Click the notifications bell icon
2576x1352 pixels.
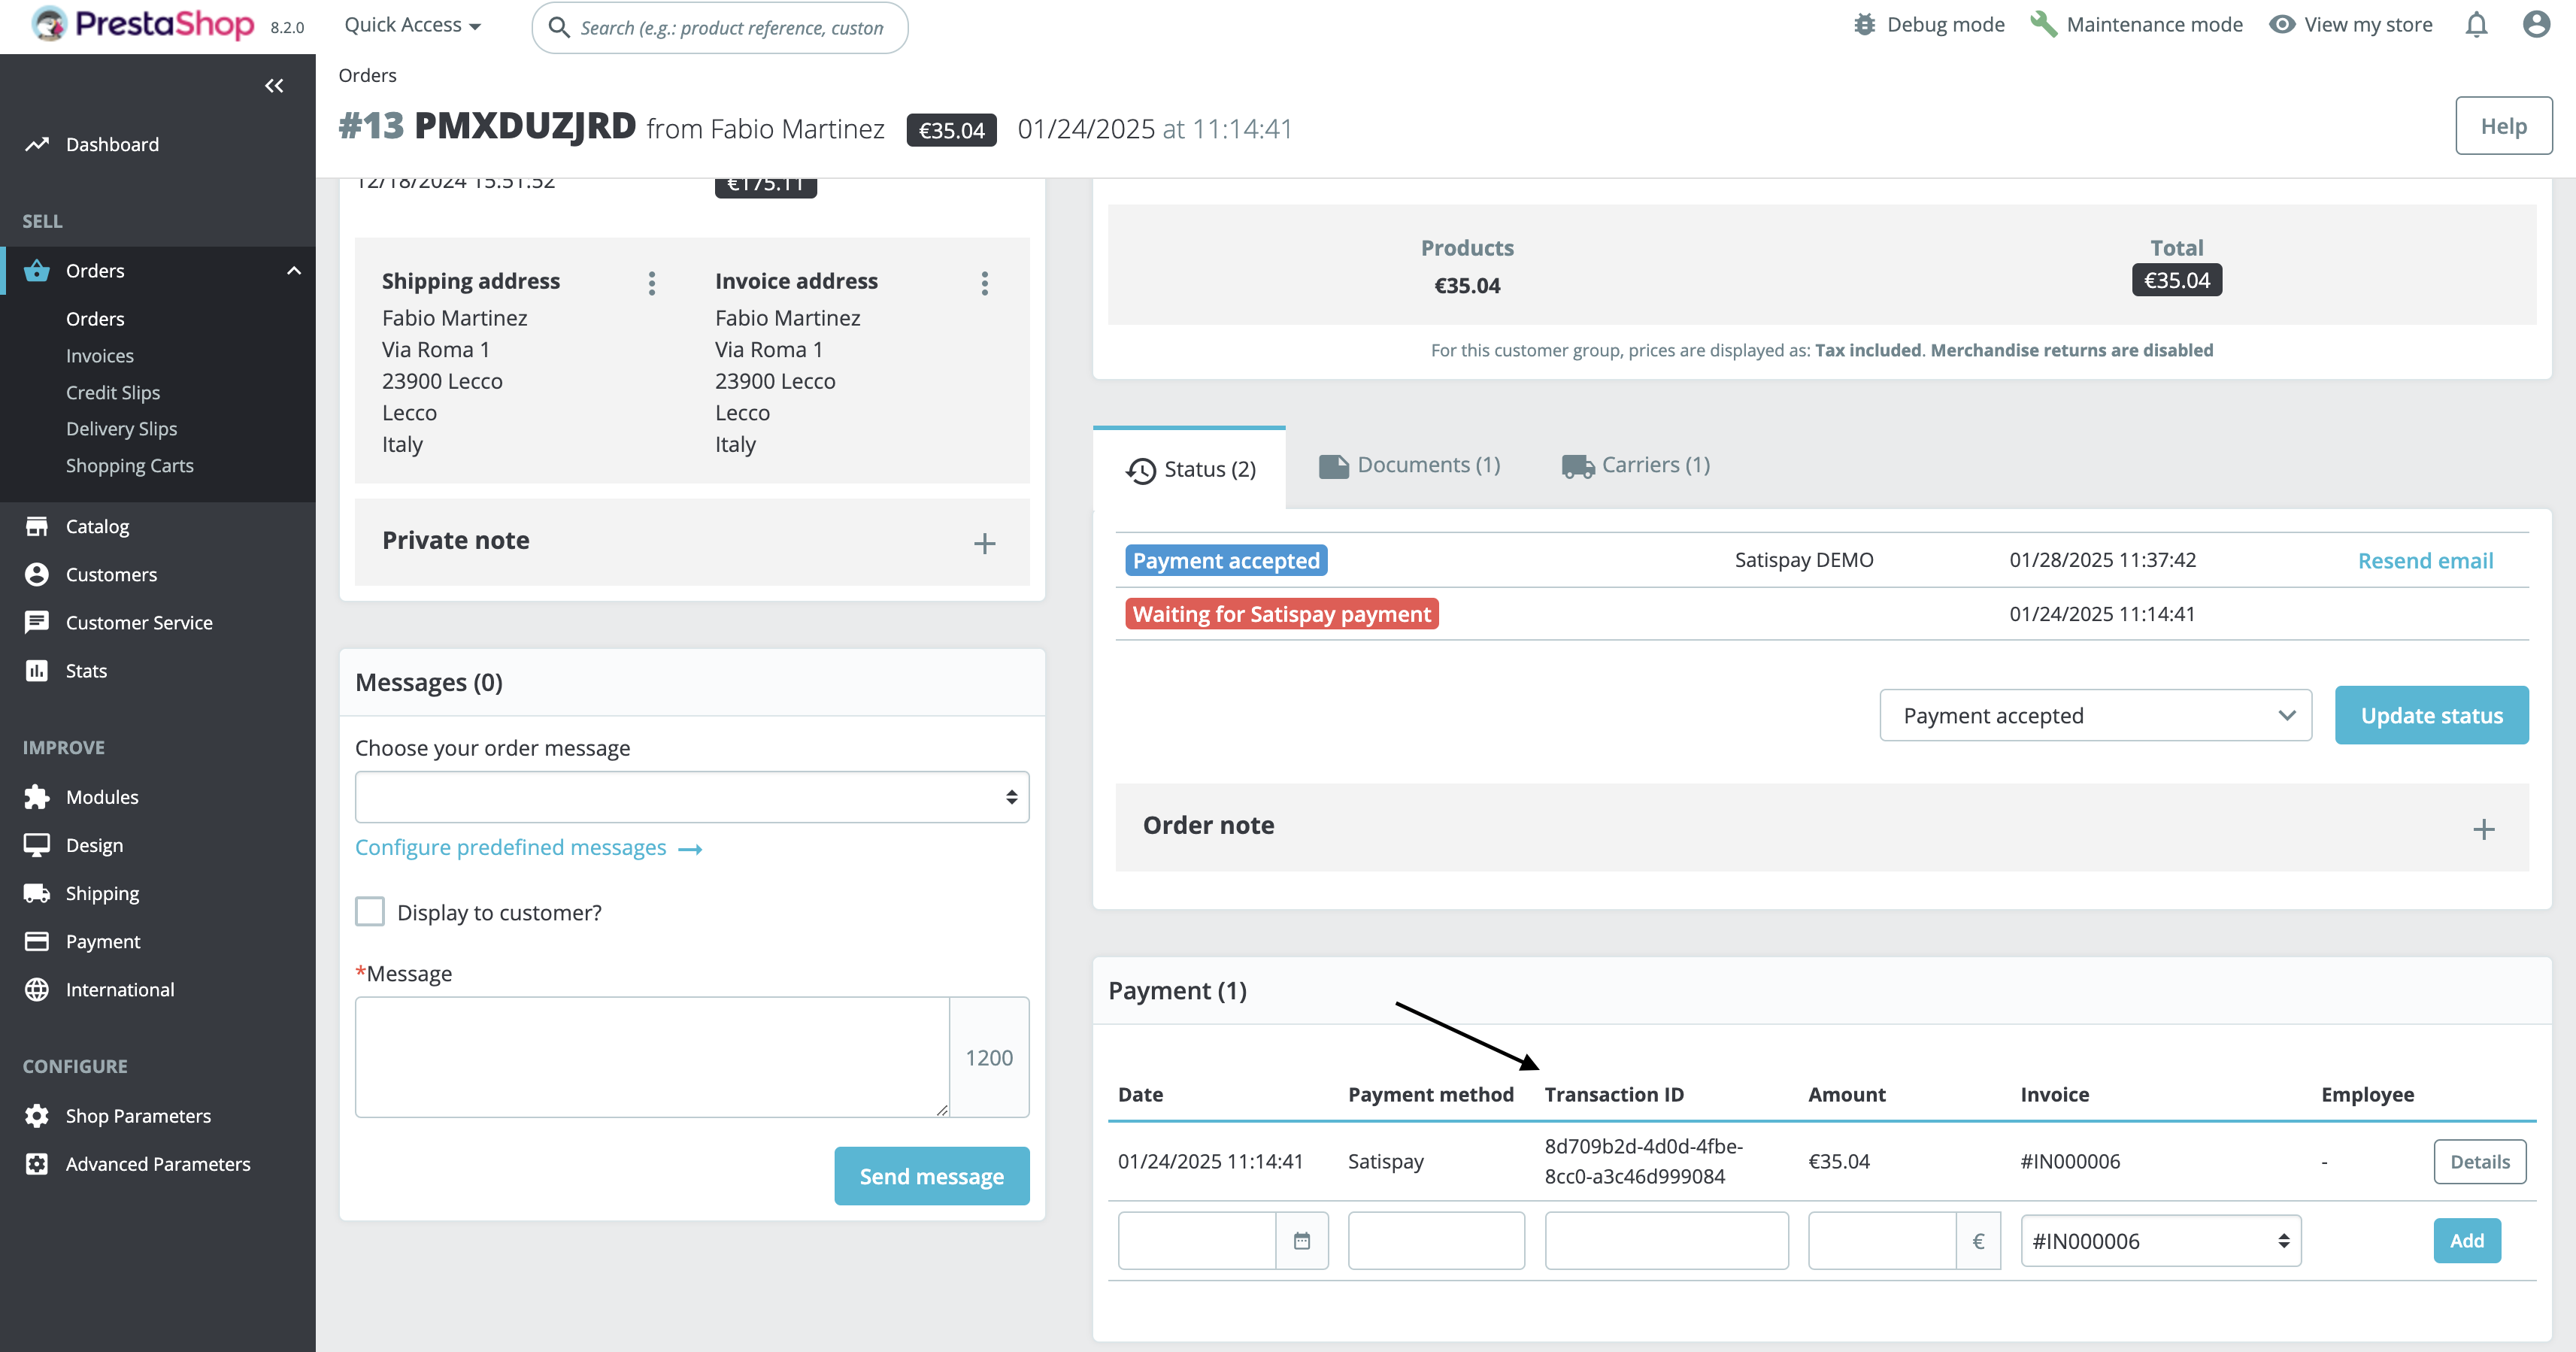coord(2475,25)
